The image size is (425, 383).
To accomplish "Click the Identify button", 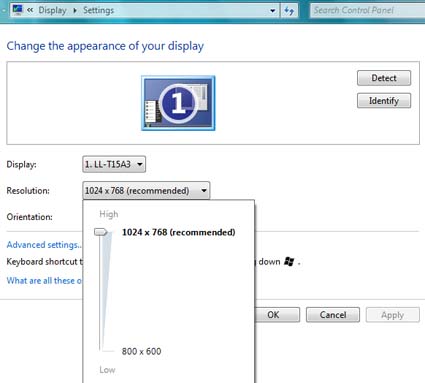I will tap(384, 101).
